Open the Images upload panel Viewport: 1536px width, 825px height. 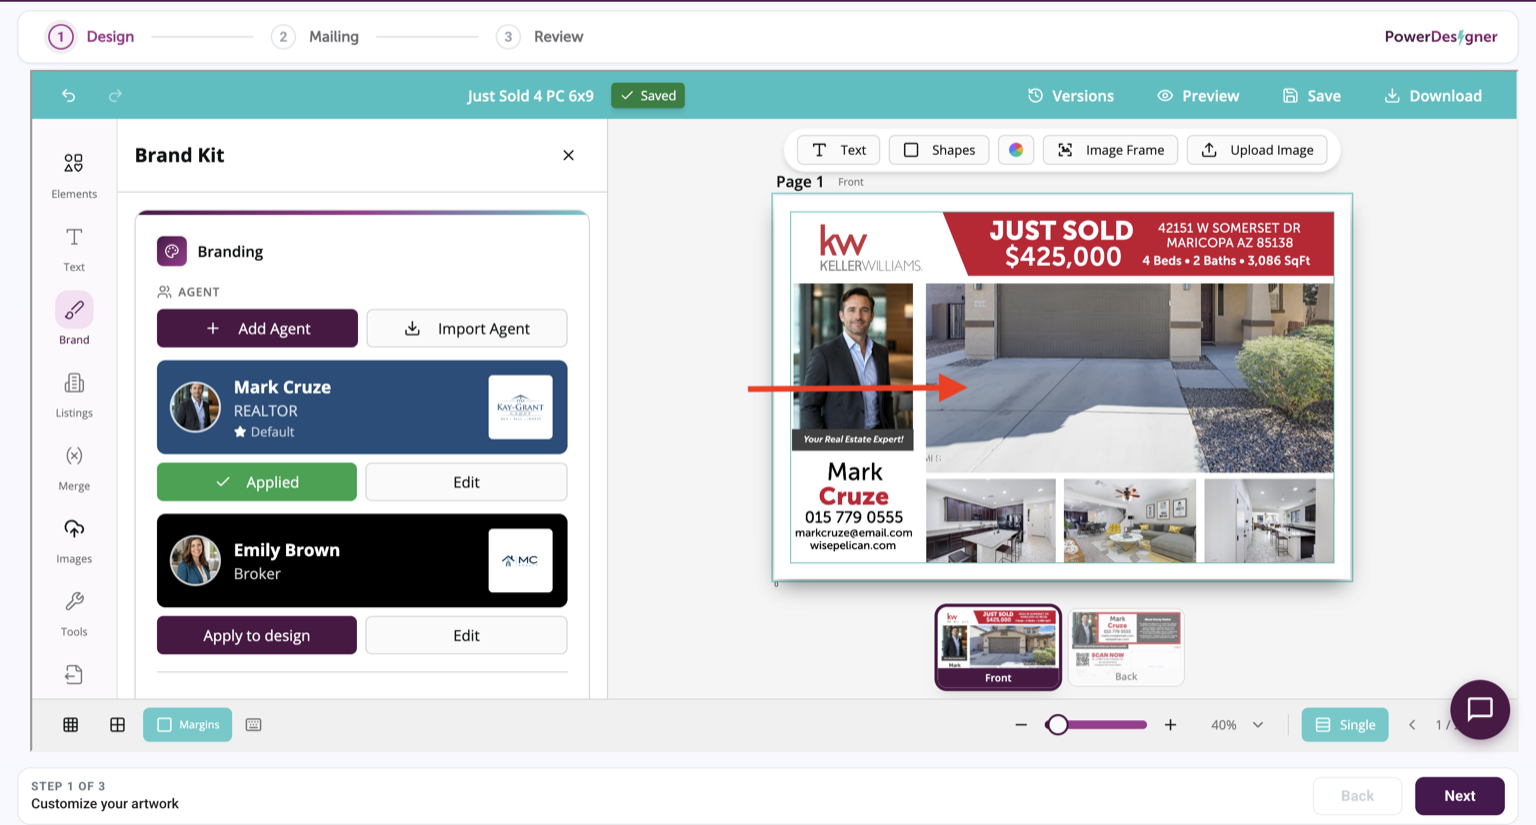point(74,541)
